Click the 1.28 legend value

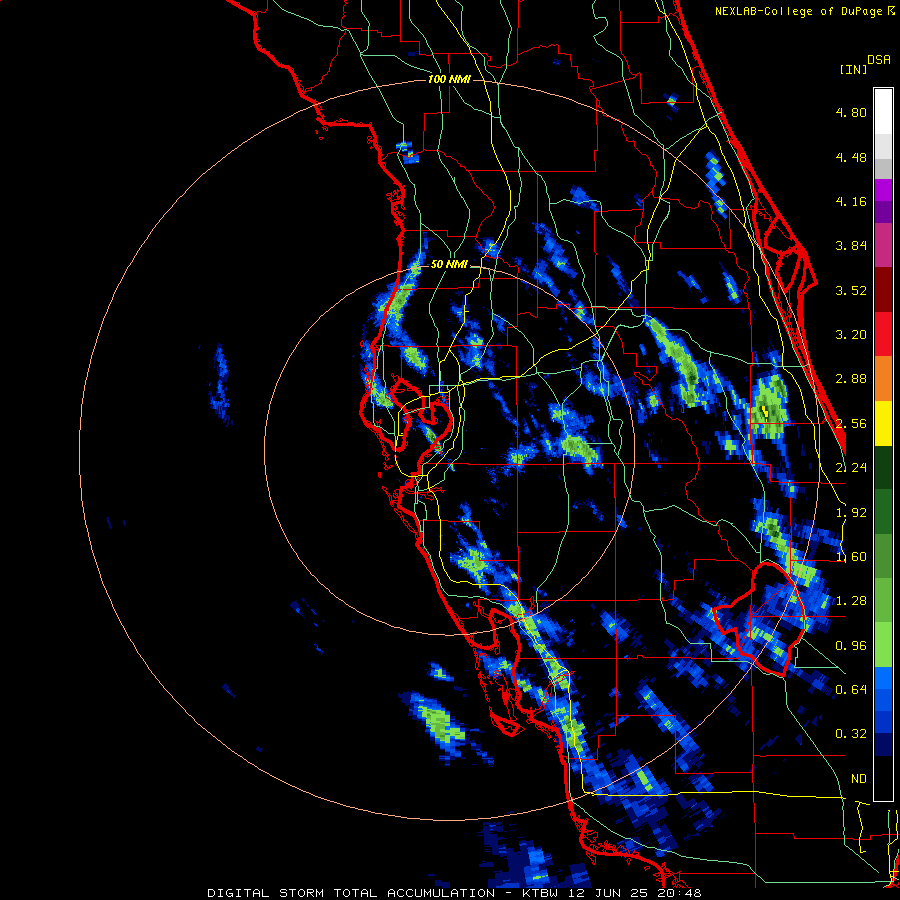click(851, 601)
